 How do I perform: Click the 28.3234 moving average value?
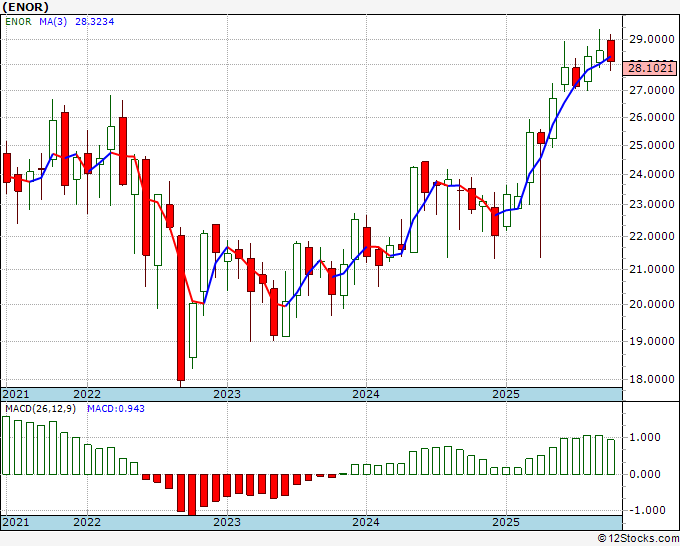(95, 22)
